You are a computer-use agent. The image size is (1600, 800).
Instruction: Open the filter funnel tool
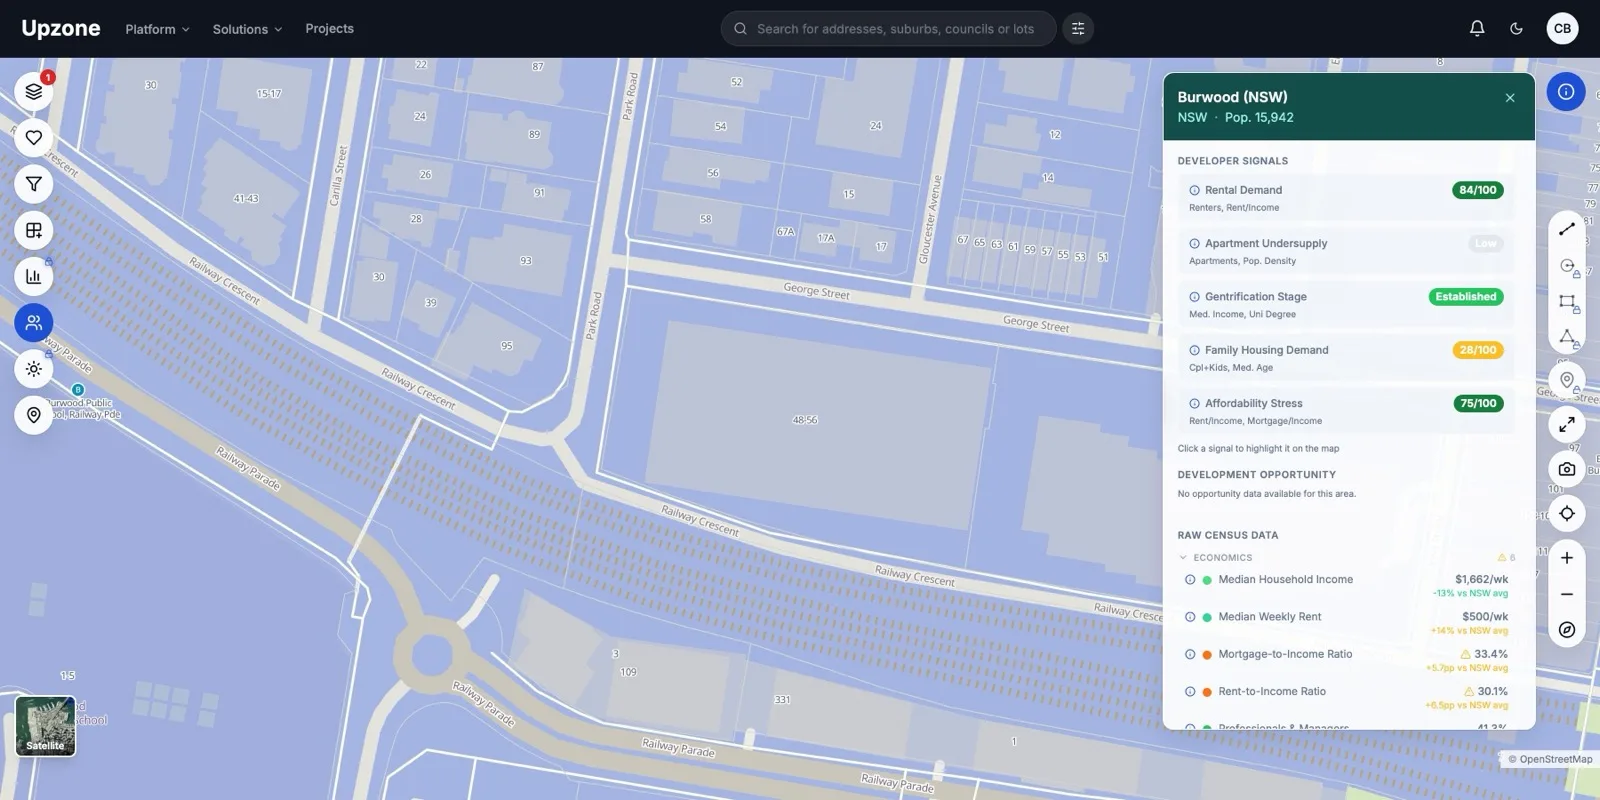[x=34, y=184]
